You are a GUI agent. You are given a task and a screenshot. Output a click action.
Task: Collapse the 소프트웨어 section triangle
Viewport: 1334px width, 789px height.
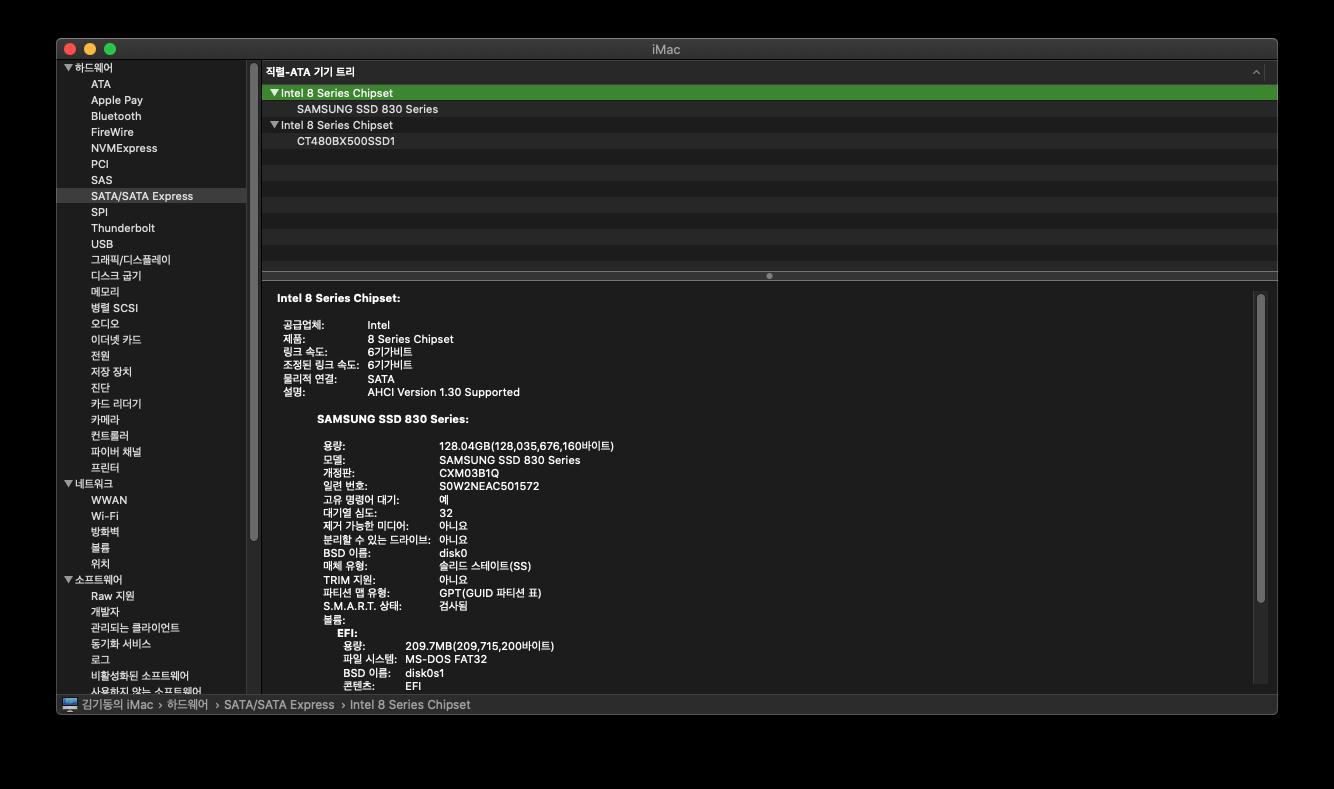click(68, 580)
